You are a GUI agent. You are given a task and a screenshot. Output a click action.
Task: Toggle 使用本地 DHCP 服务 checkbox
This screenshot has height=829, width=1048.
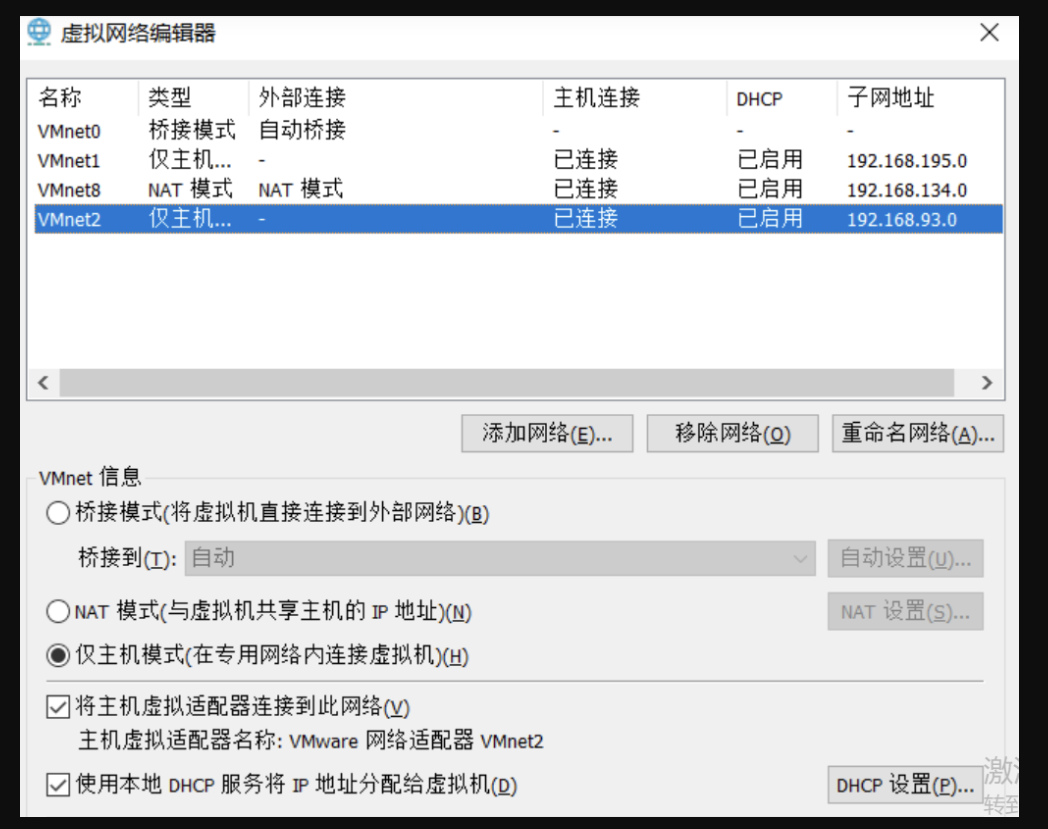pos(58,784)
